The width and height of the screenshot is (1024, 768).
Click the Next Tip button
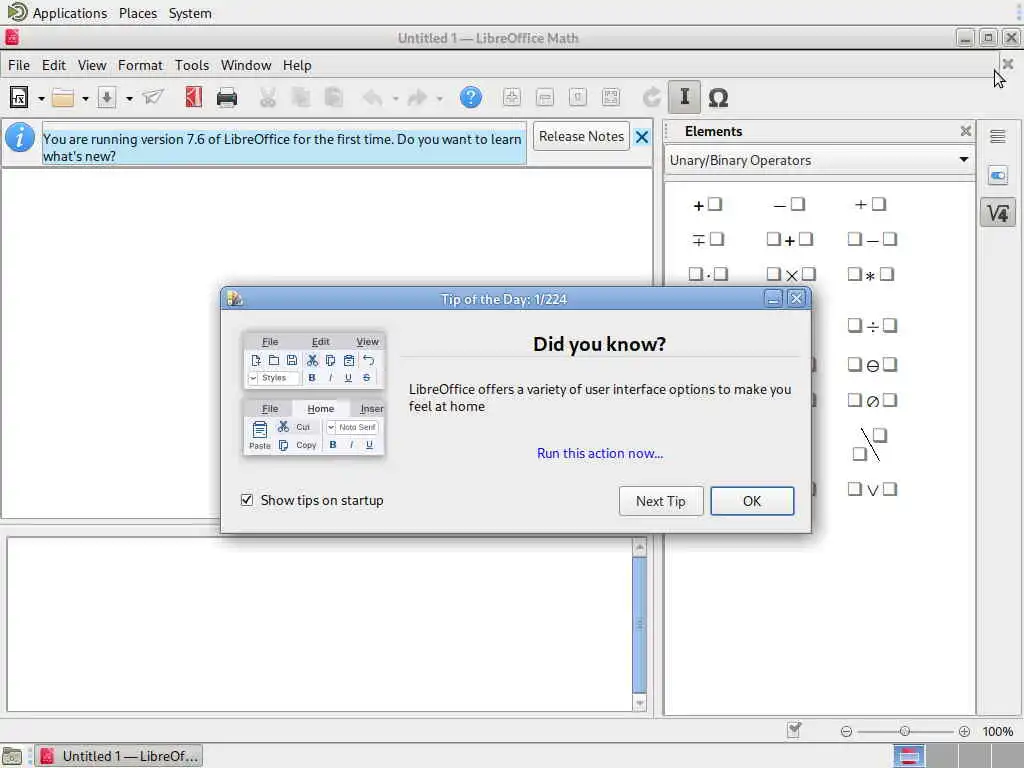tap(660, 501)
